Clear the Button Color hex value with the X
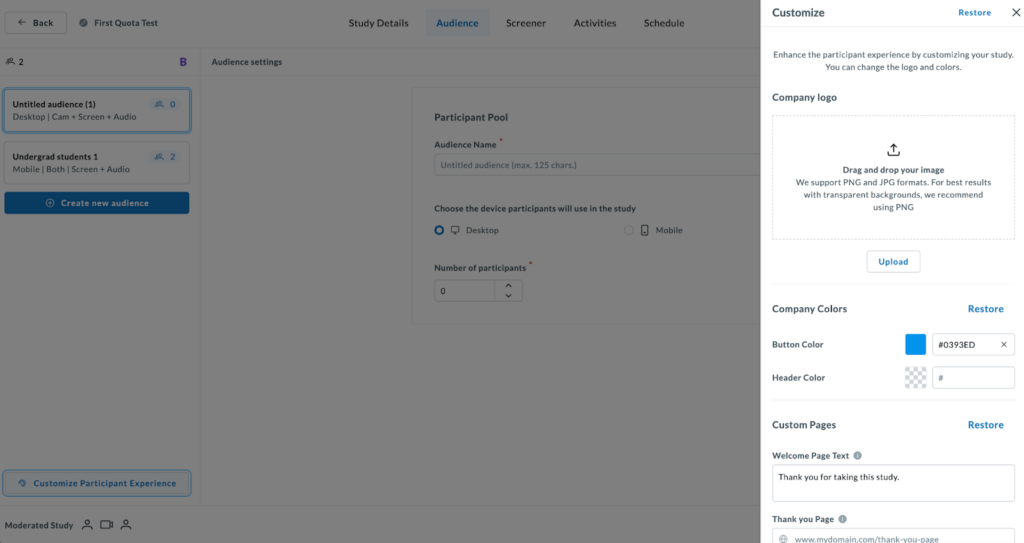This screenshot has height=543, width=1024. click(x=1004, y=345)
